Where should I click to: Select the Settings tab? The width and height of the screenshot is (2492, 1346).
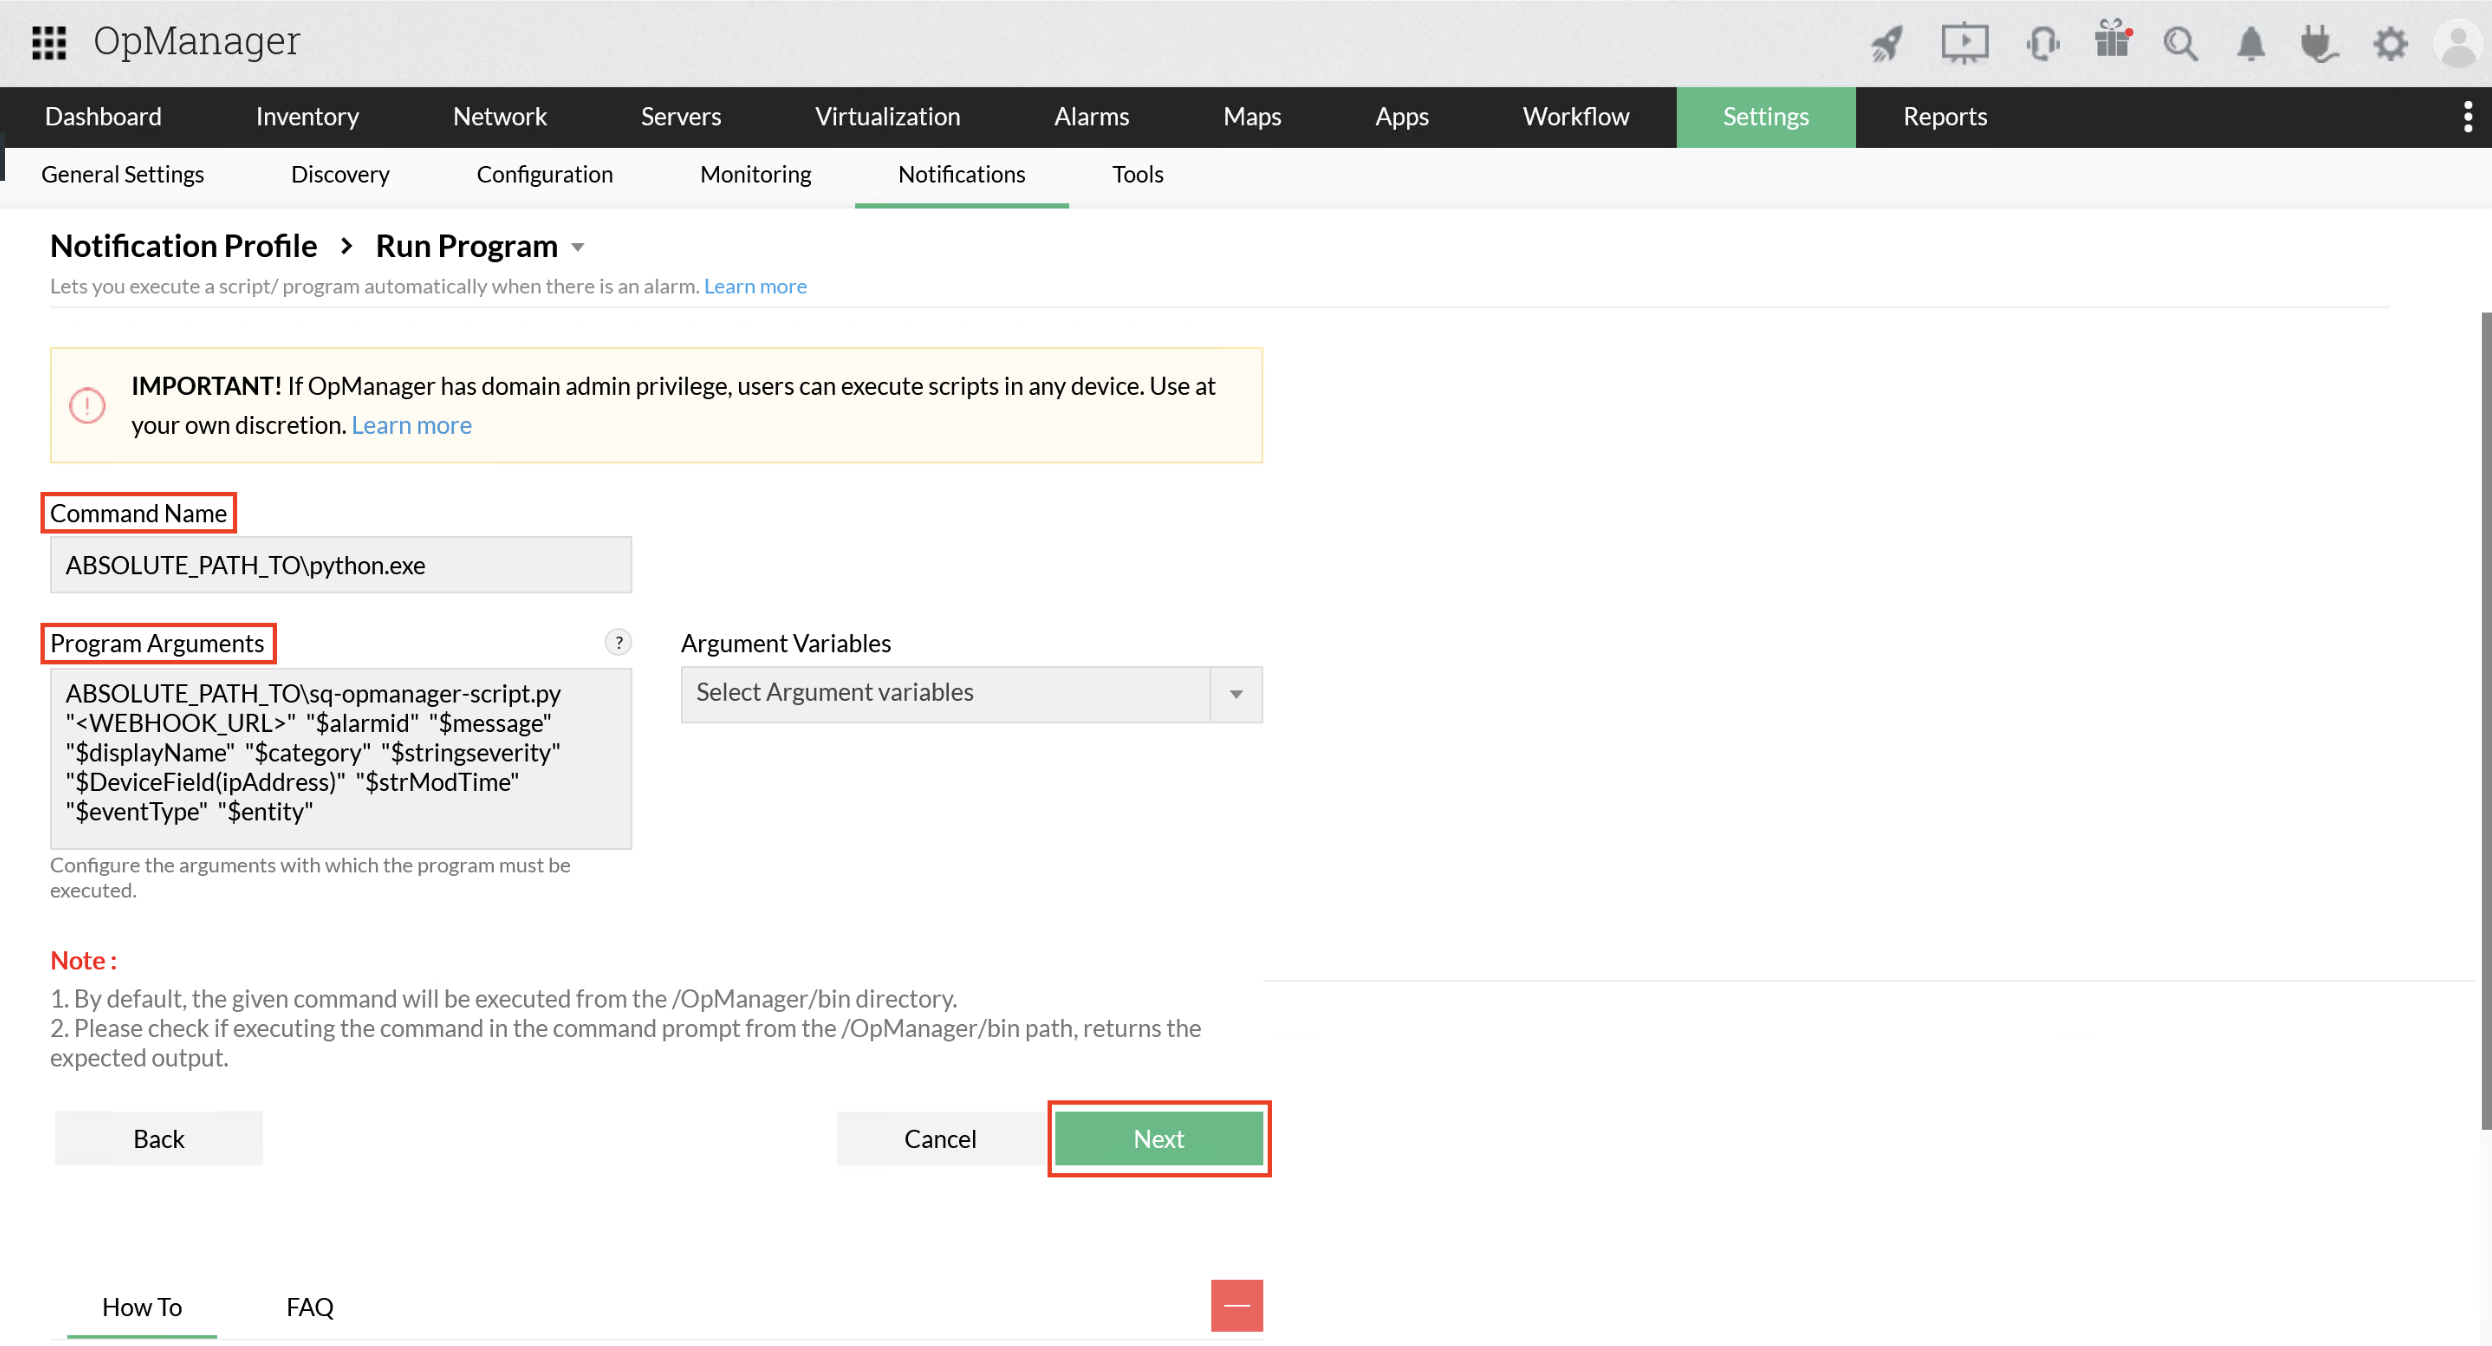[1765, 116]
